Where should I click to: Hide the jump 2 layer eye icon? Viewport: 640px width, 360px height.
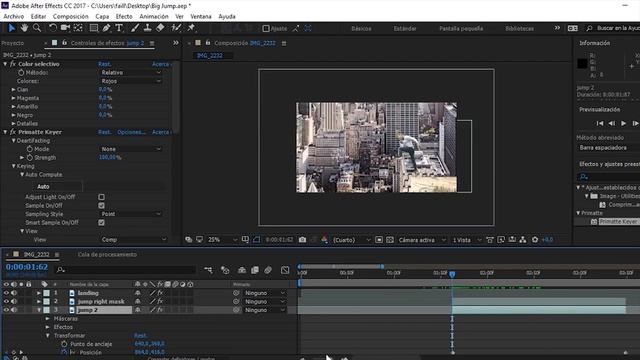(6, 310)
